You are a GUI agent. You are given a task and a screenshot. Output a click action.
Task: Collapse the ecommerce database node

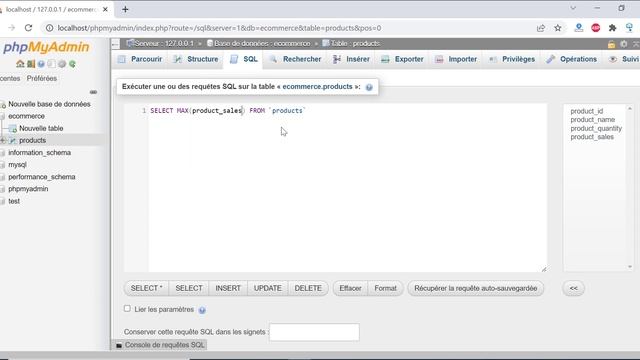coord(2,117)
